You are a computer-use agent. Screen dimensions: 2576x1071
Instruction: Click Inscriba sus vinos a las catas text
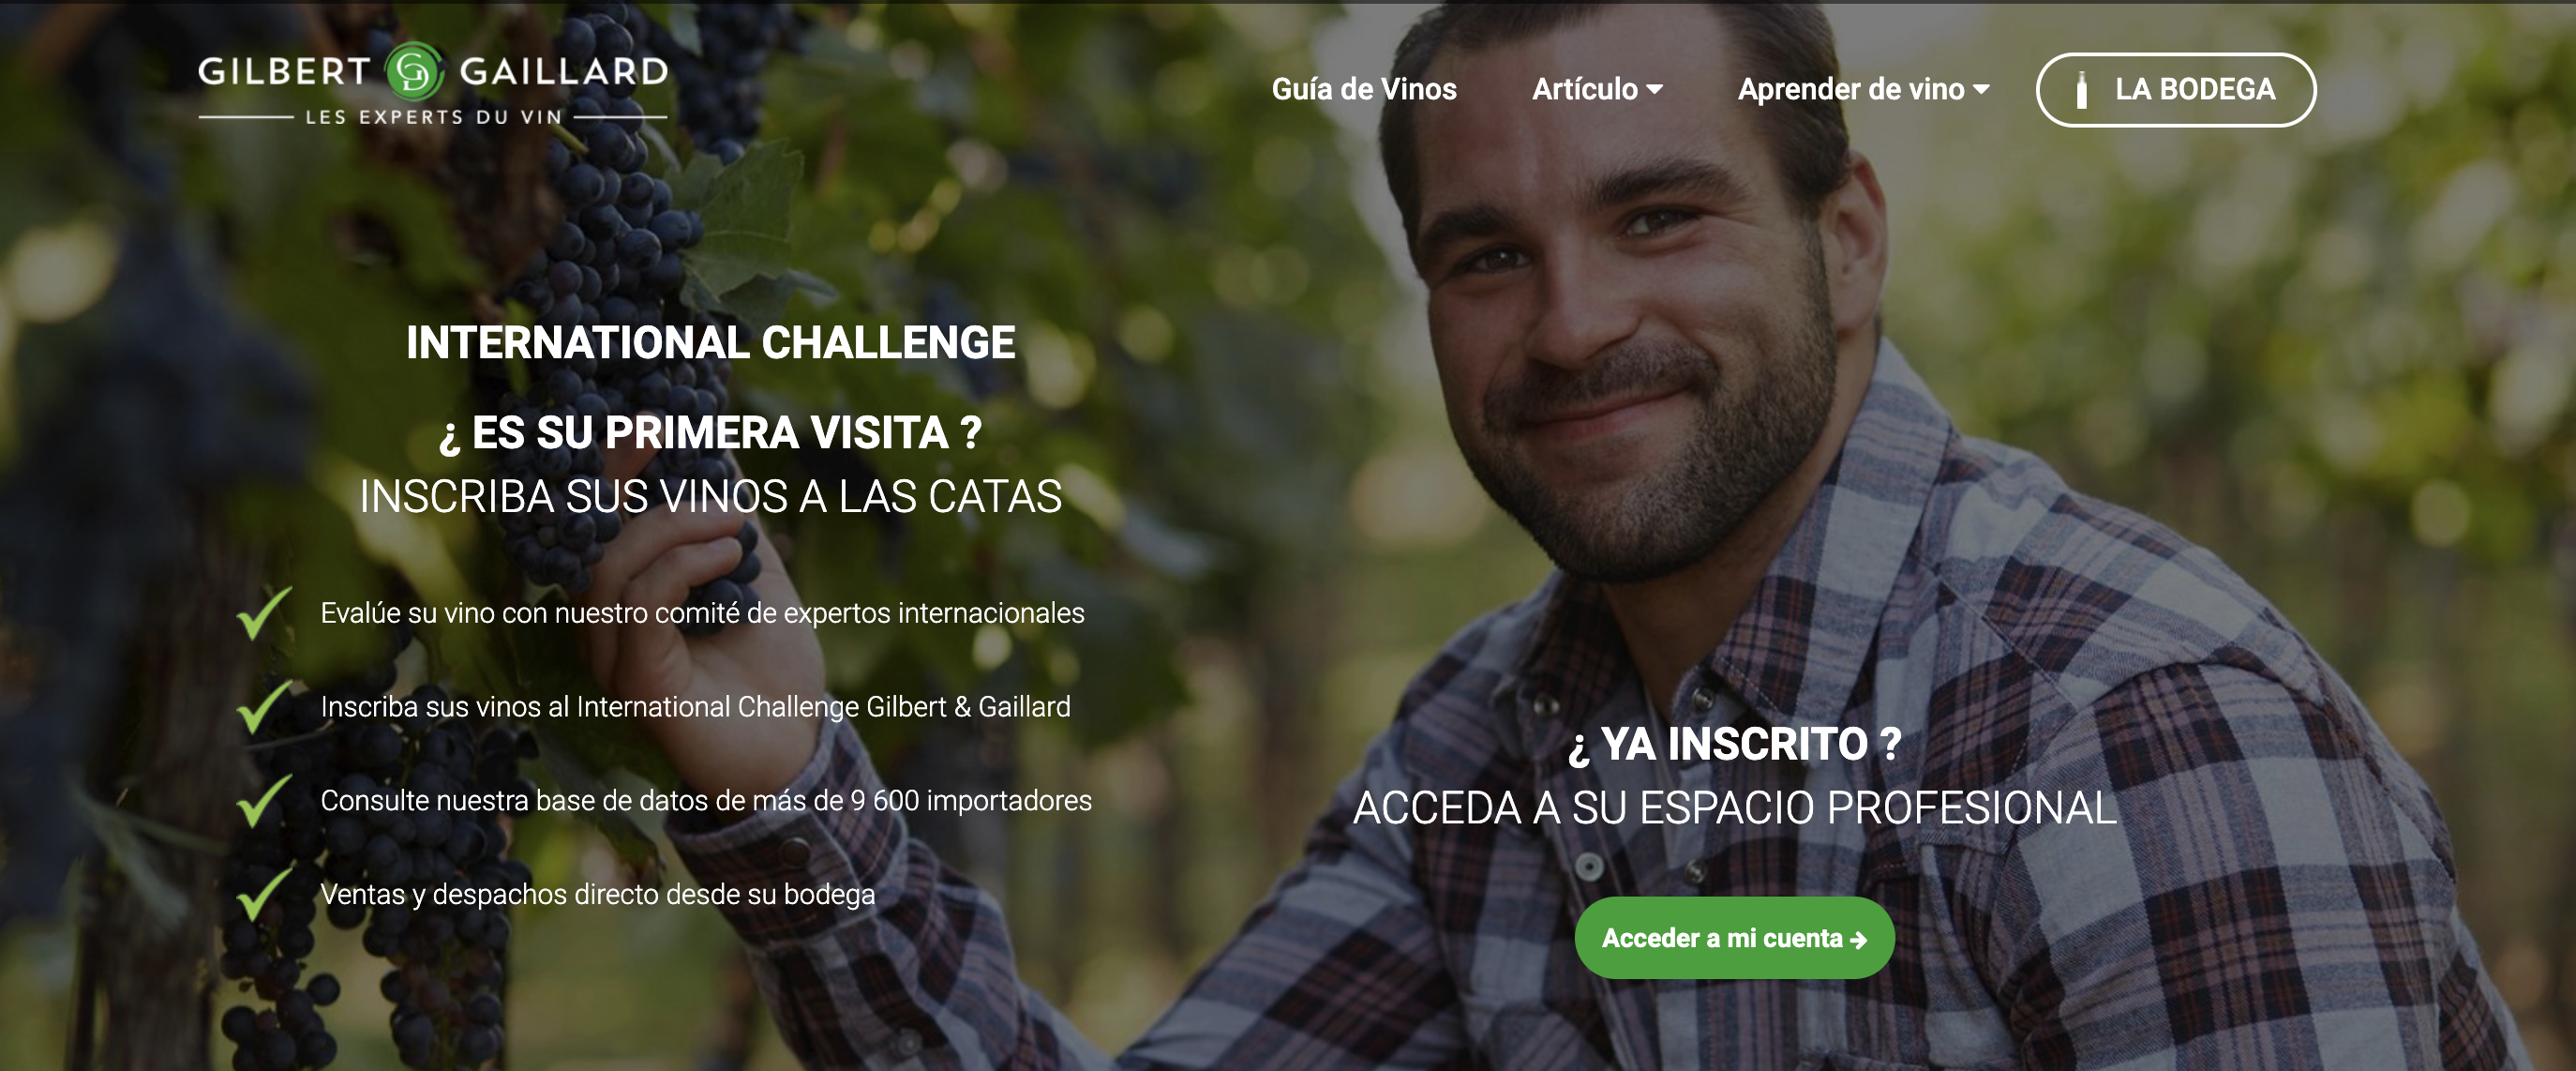pyautogui.click(x=710, y=497)
